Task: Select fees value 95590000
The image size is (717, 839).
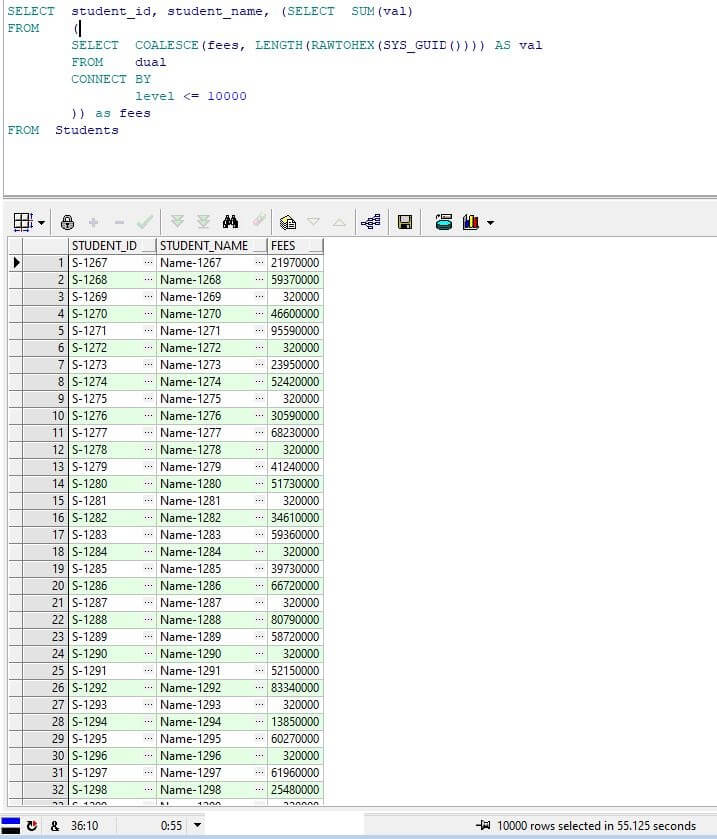Action: [295, 331]
